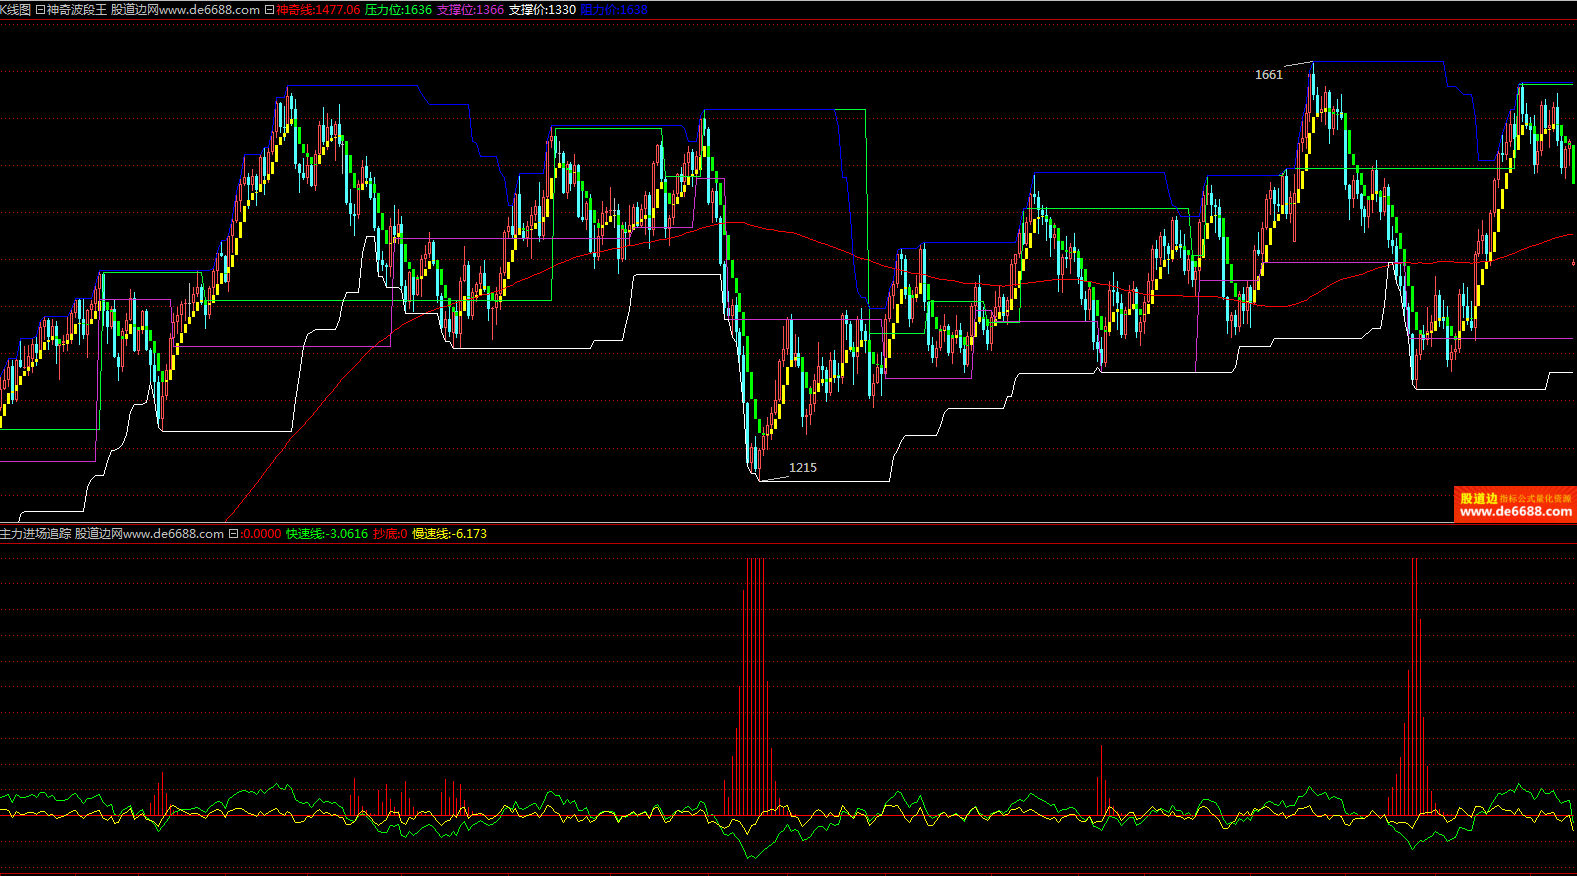Click the 神奇线:1477.06 red value label
This screenshot has width=1577, height=876.
(x=318, y=10)
